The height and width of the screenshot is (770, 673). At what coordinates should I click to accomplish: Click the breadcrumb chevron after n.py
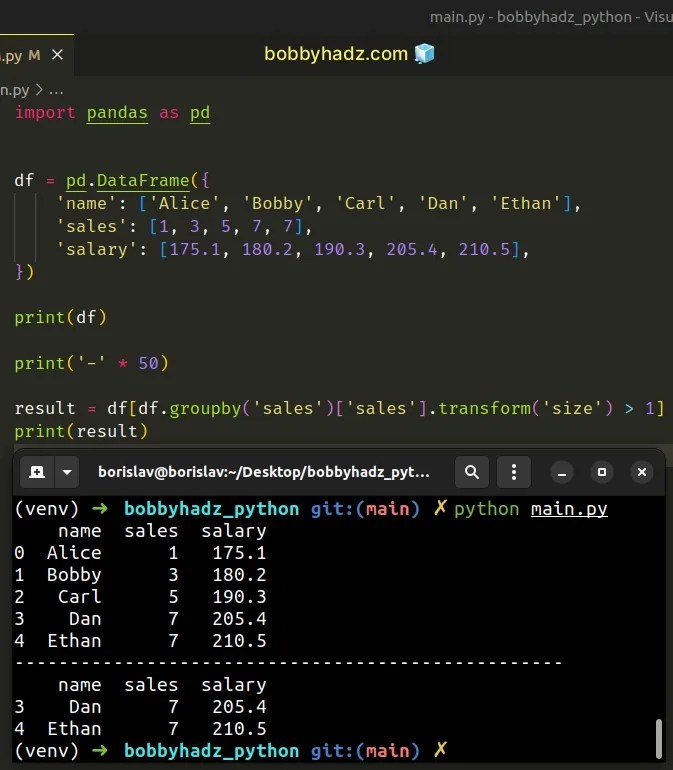39,90
